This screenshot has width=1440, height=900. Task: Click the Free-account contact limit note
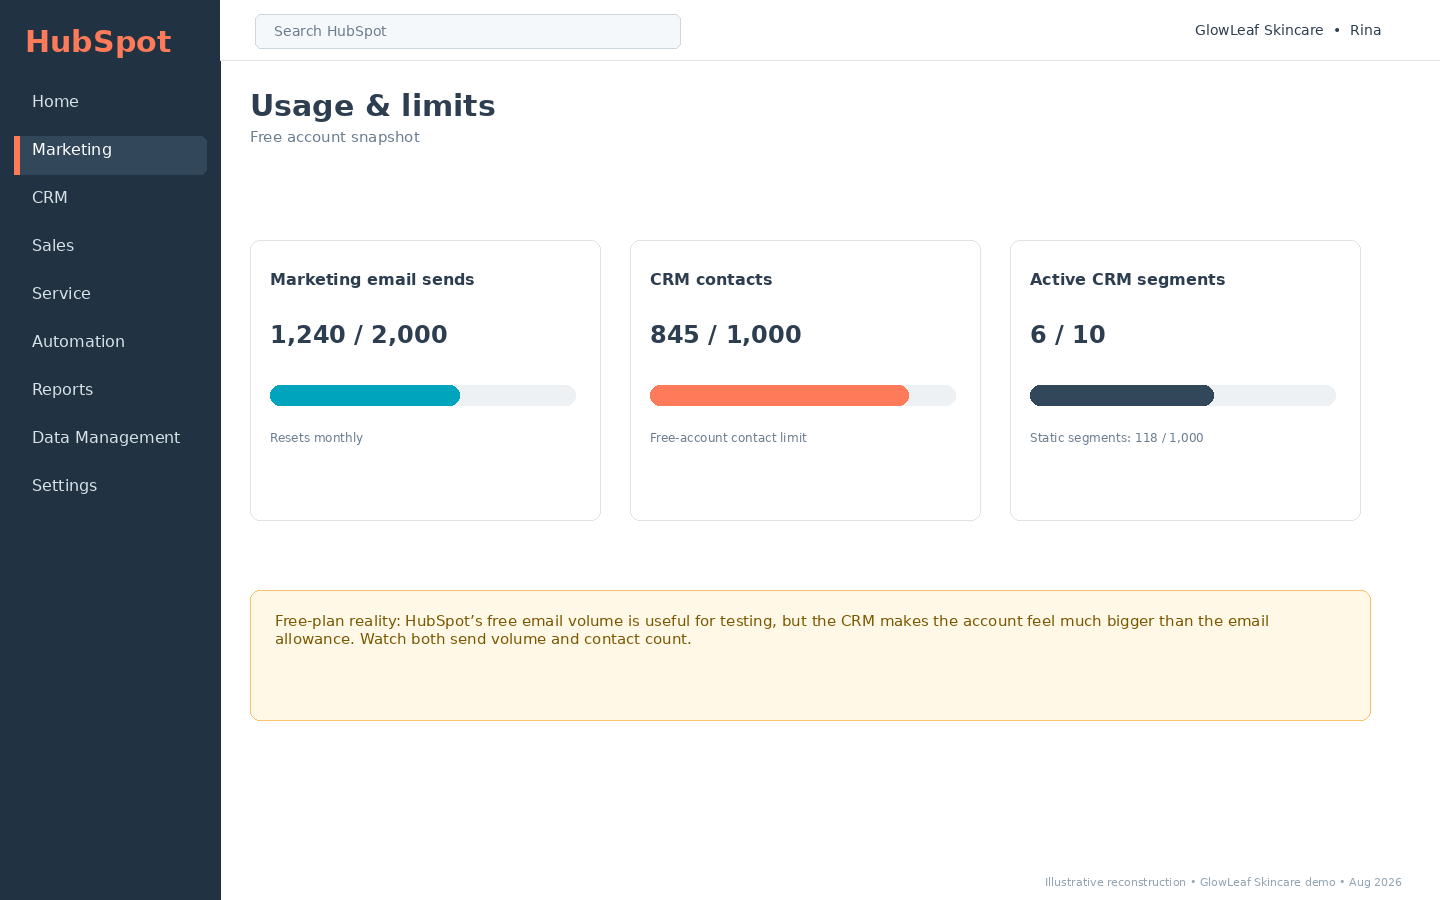pyautogui.click(x=728, y=438)
